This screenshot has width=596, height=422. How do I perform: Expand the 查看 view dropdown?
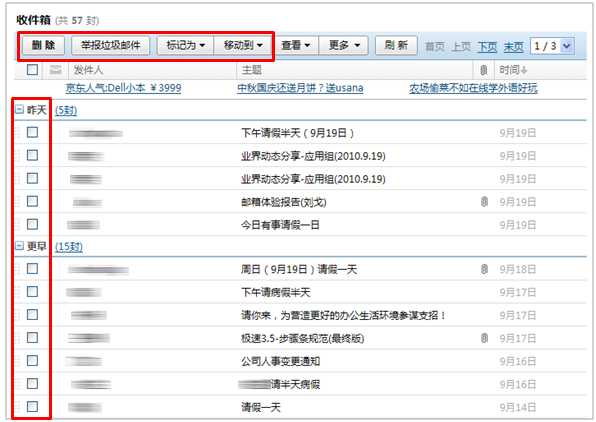(295, 46)
